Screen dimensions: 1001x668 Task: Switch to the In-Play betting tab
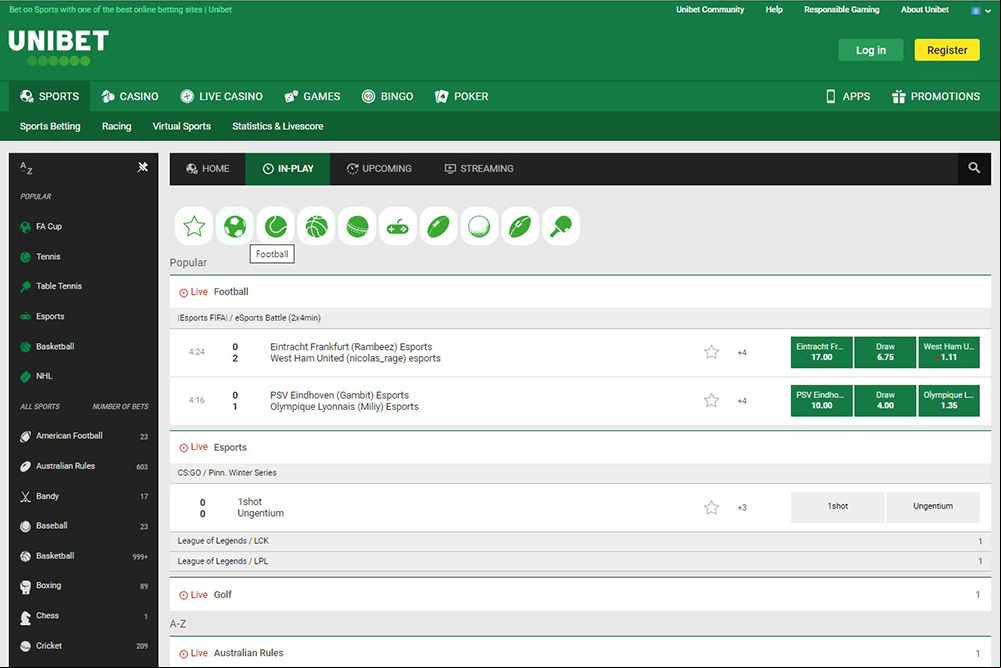click(288, 169)
